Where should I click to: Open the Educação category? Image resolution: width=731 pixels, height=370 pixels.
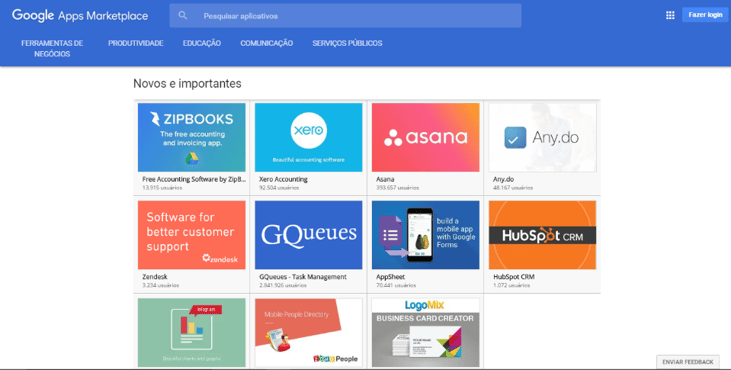202,43
